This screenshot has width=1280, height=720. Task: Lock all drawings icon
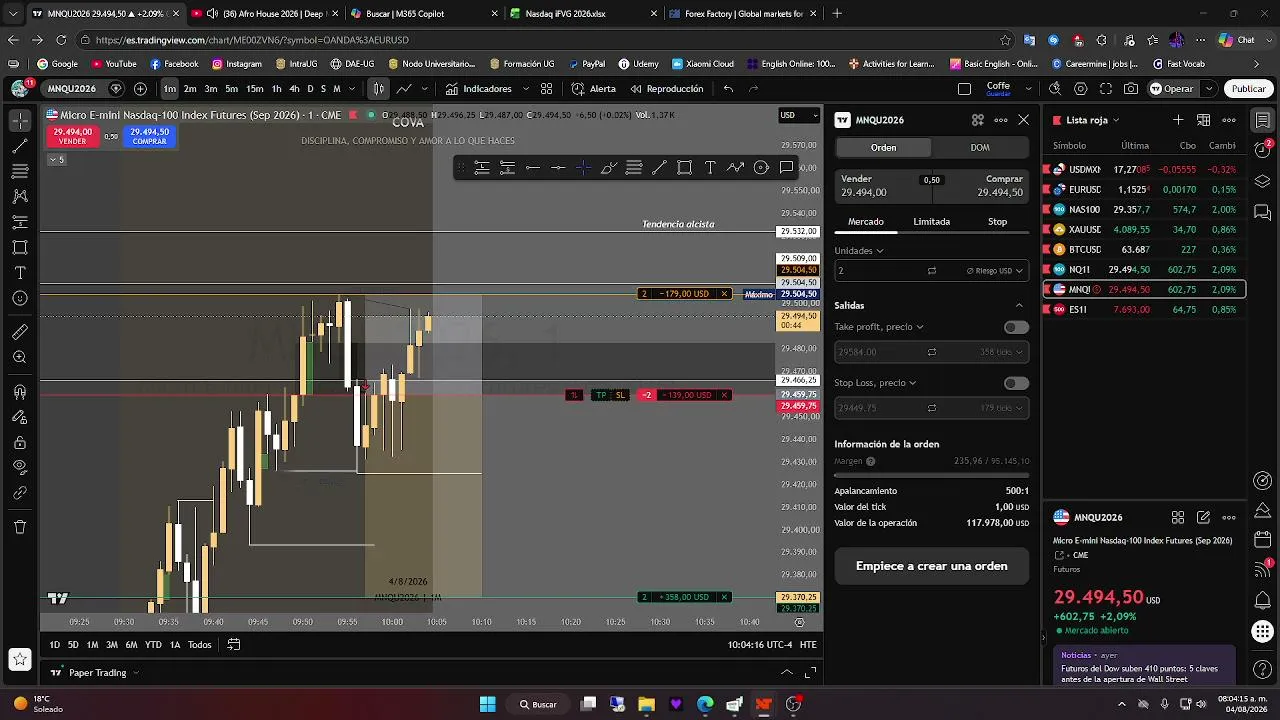(20, 442)
